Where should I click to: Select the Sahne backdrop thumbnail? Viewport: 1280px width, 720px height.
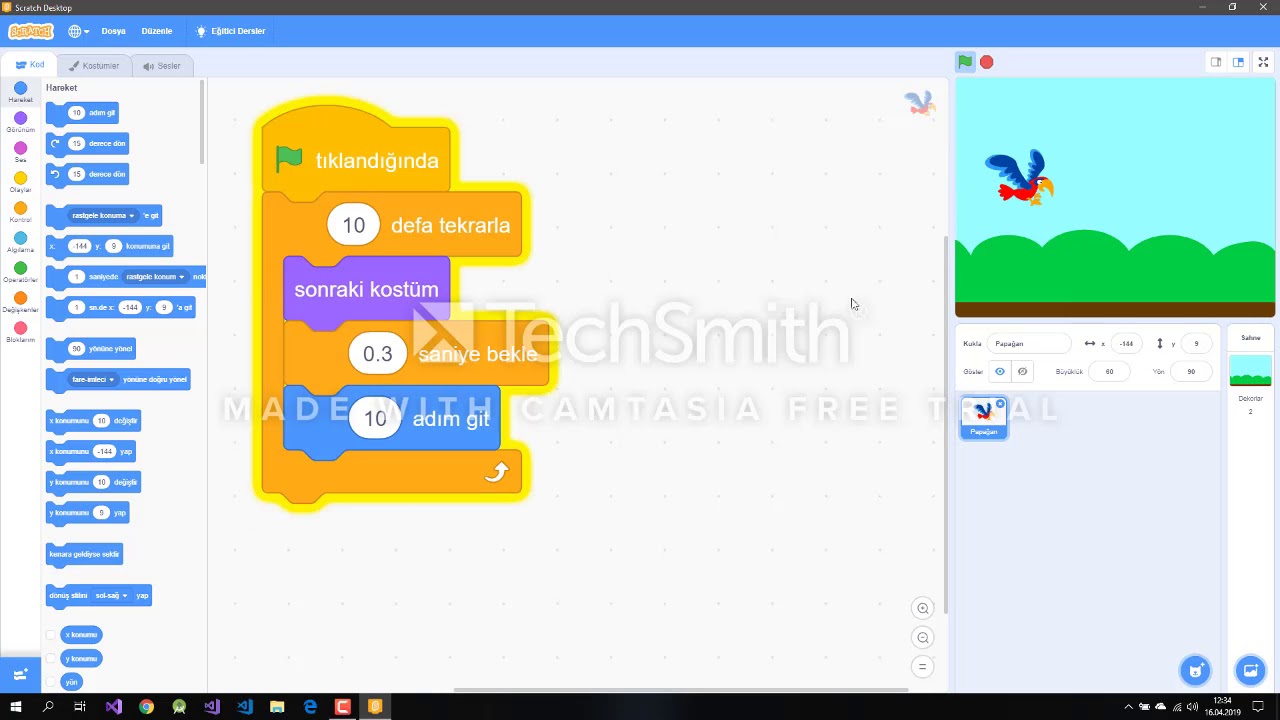point(1250,372)
